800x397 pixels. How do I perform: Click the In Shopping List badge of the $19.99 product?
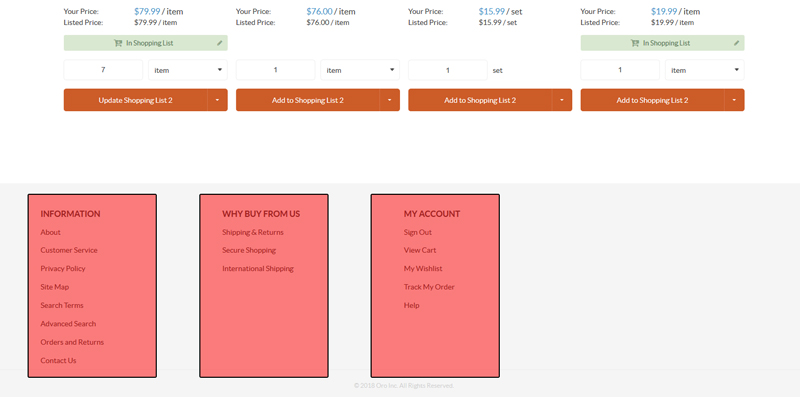point(662,43)
